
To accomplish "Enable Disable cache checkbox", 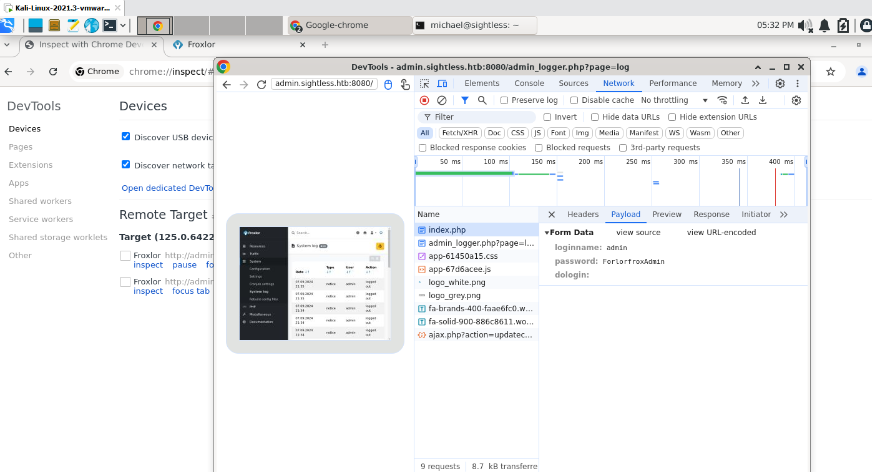I will [574, 100].
